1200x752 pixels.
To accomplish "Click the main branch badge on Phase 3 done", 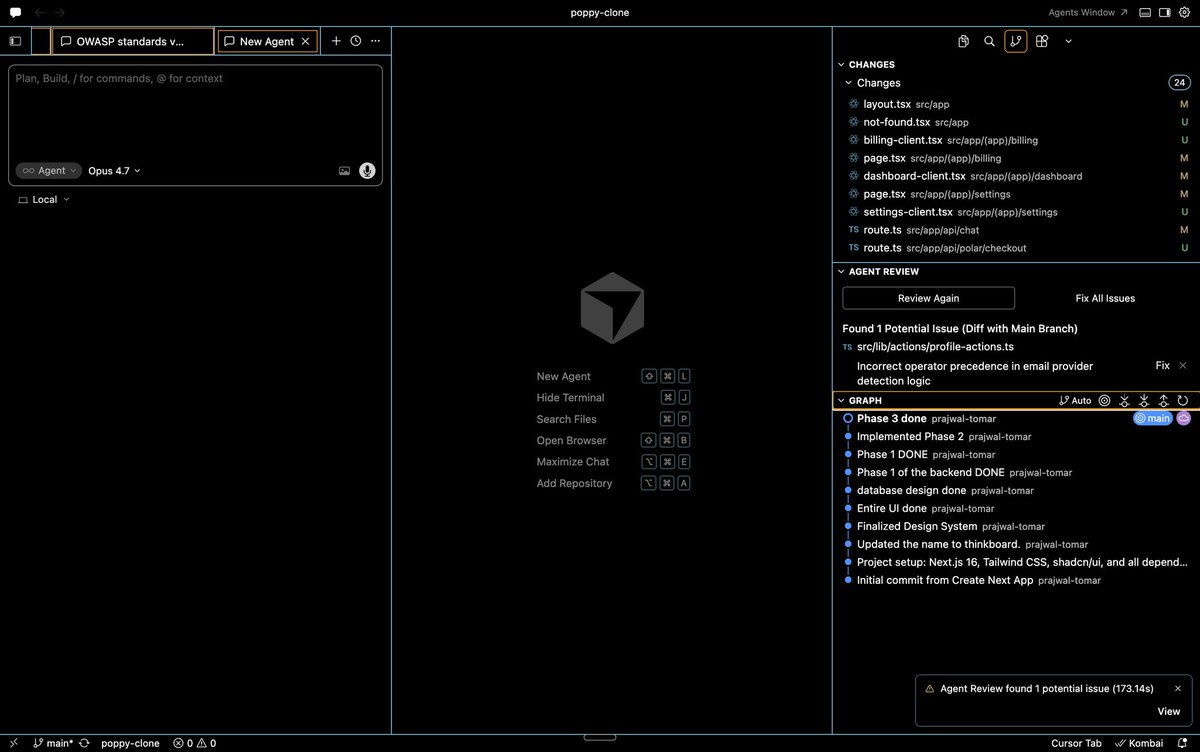I will [x=1152, y=418].
